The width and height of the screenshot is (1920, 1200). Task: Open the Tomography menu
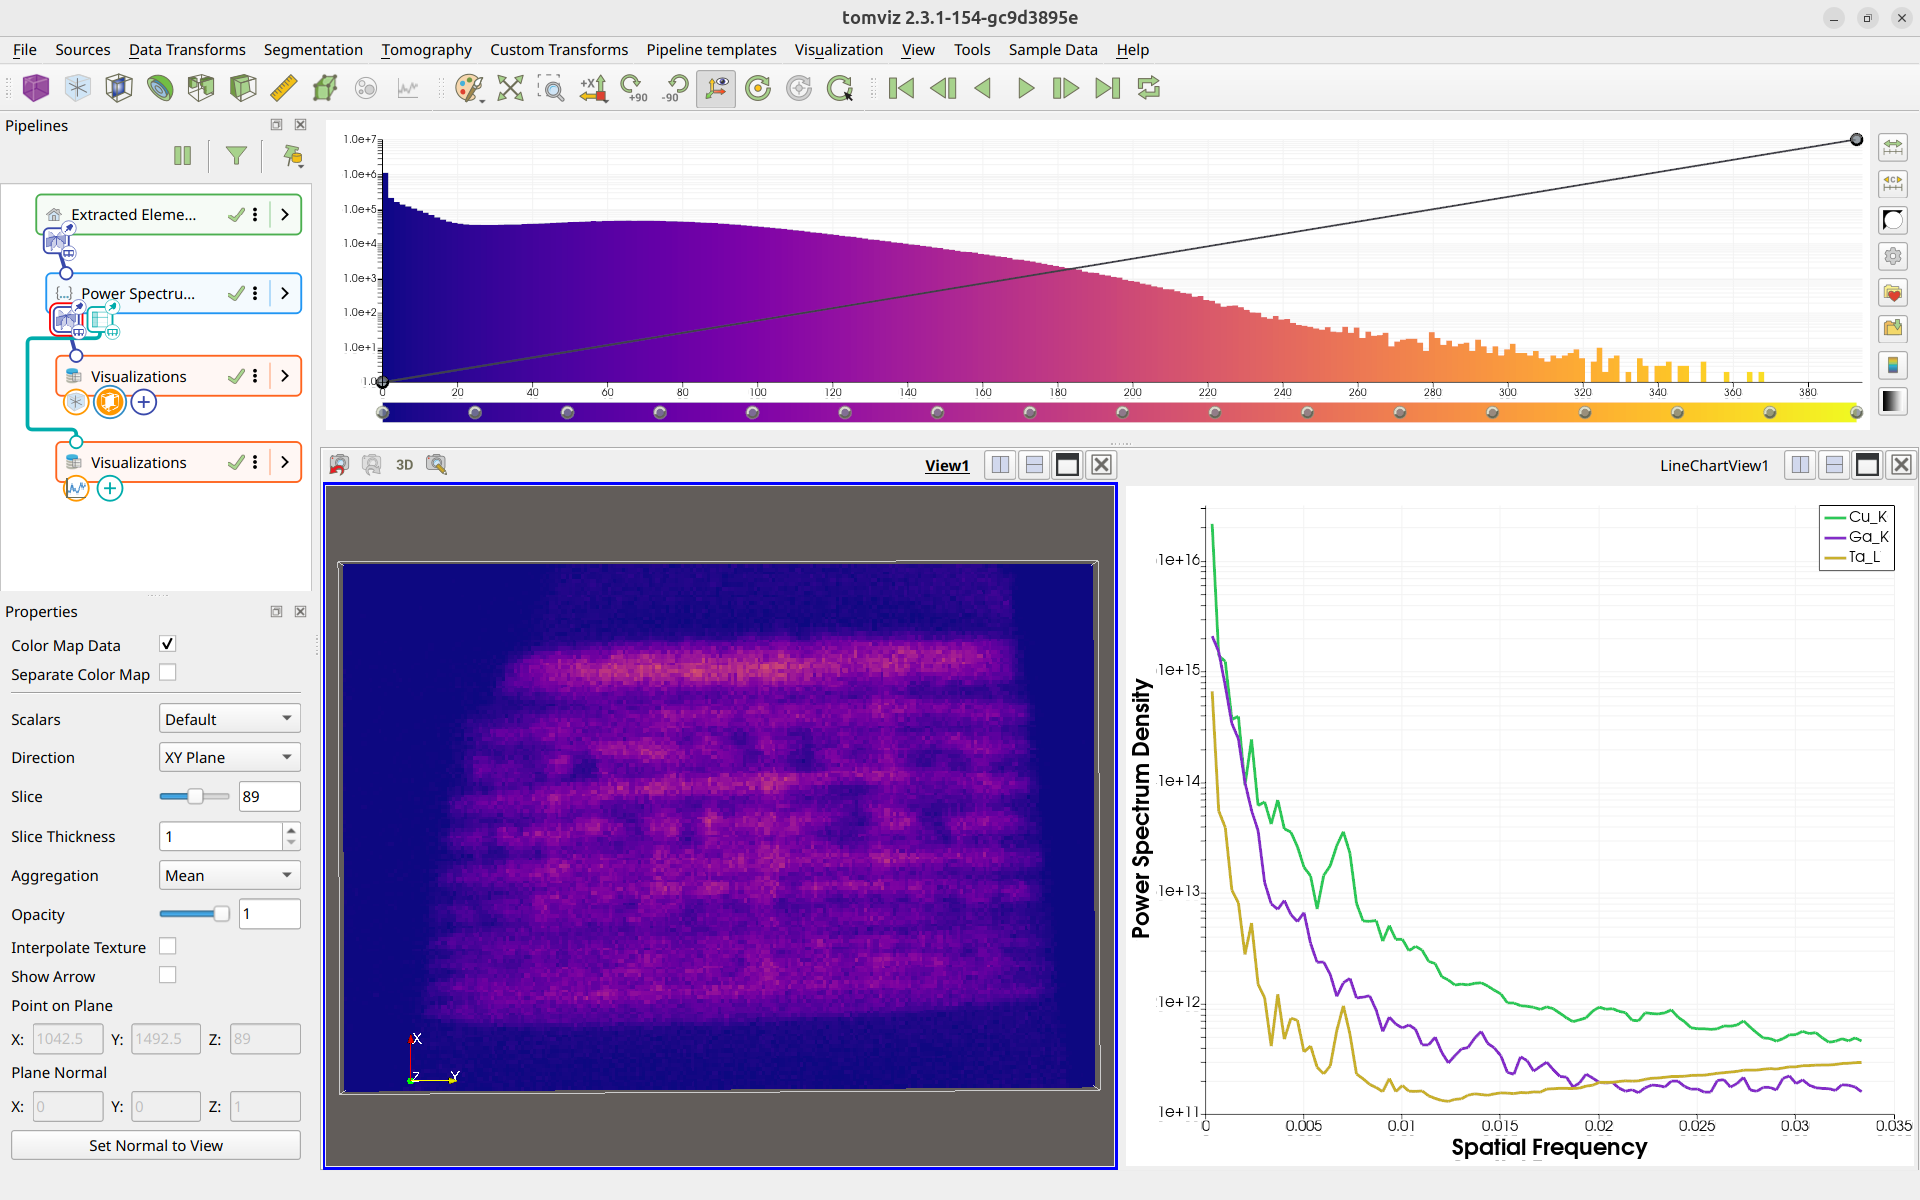(426, 50)
